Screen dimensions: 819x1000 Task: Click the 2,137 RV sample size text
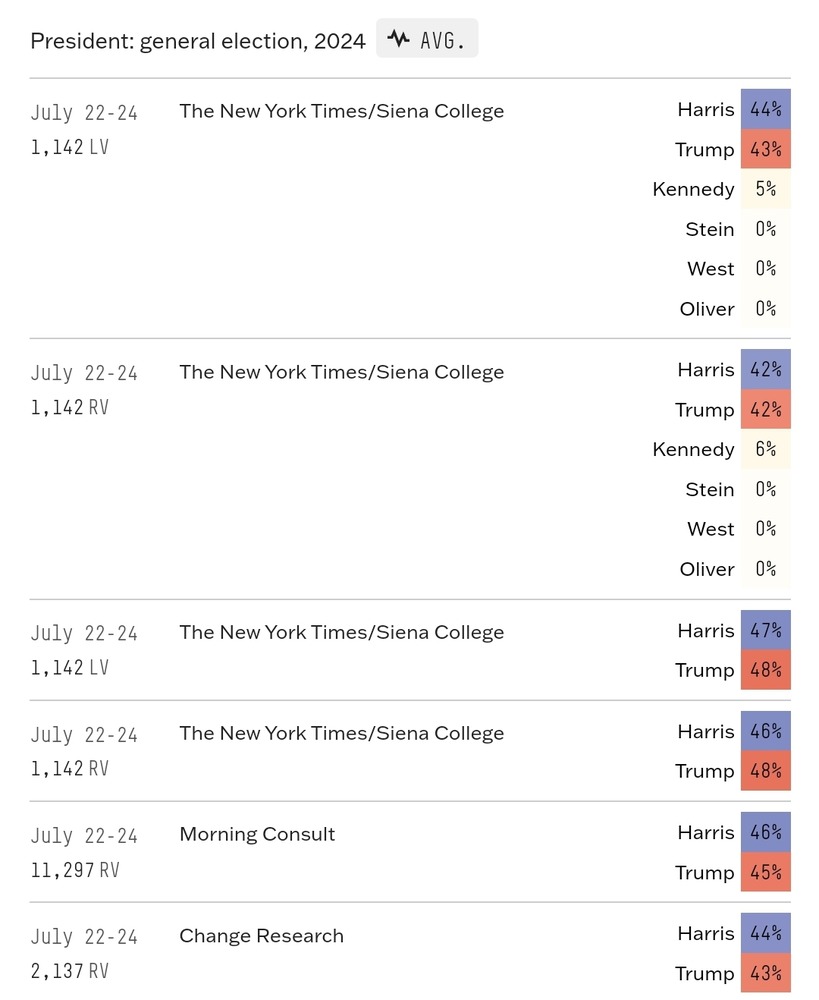point(70,971)
